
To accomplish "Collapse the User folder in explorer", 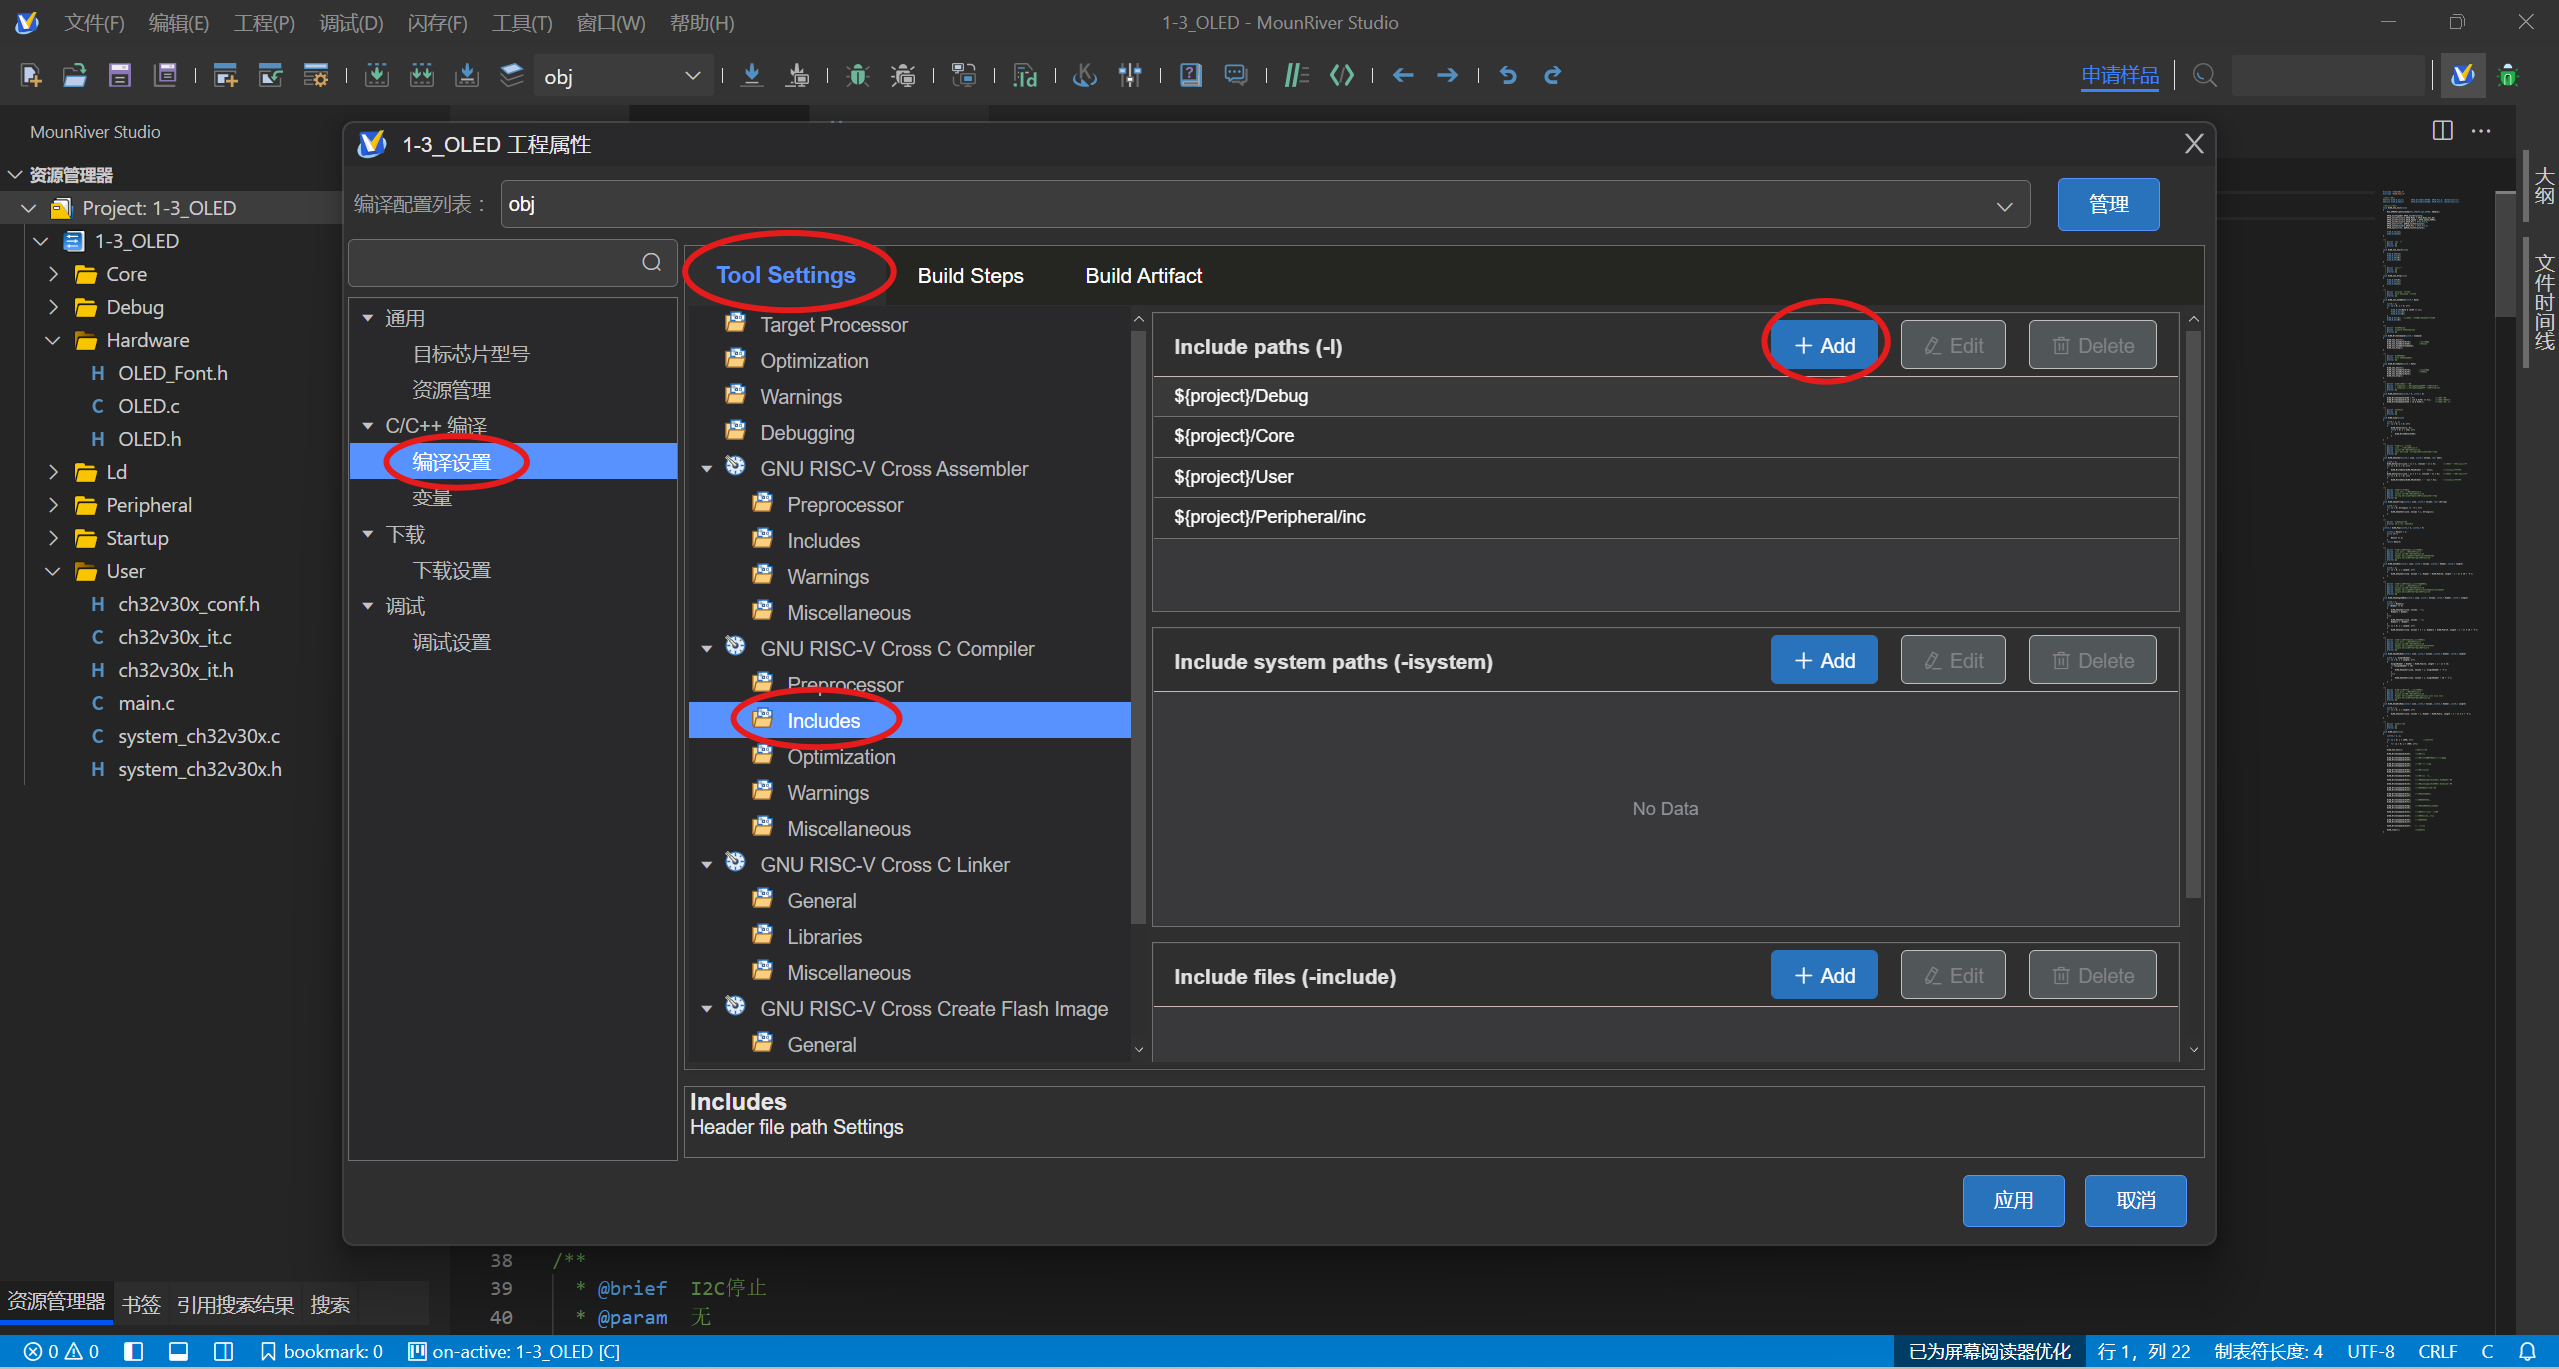I will pos(53,571).
